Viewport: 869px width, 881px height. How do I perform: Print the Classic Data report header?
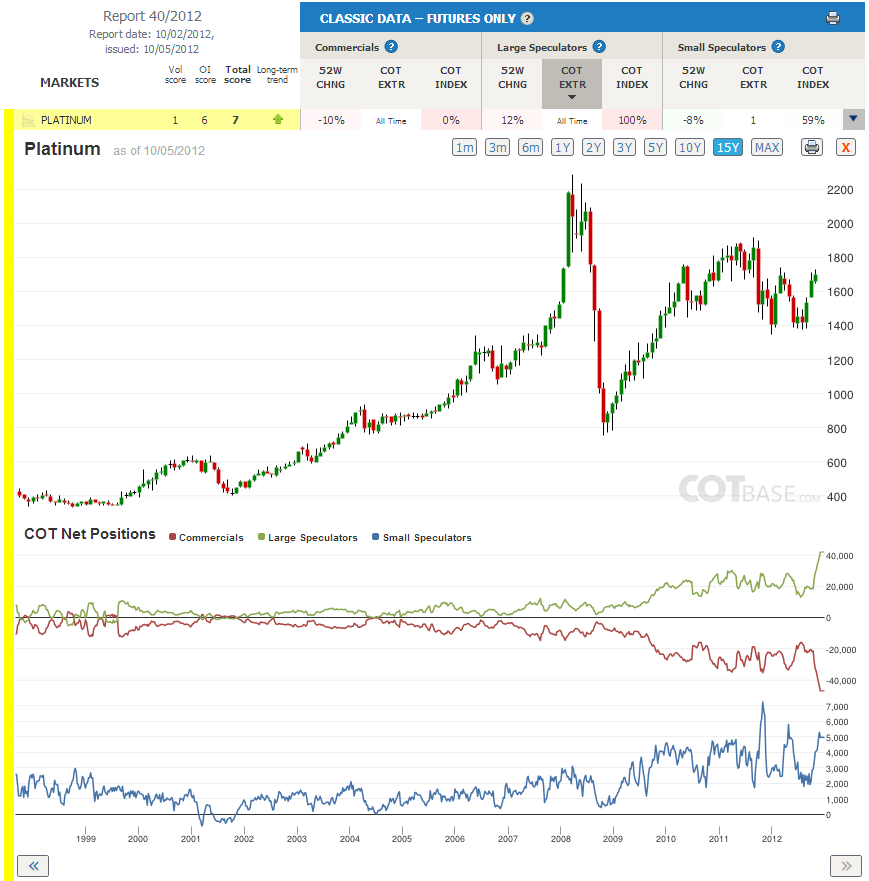[x=832, y=18]
